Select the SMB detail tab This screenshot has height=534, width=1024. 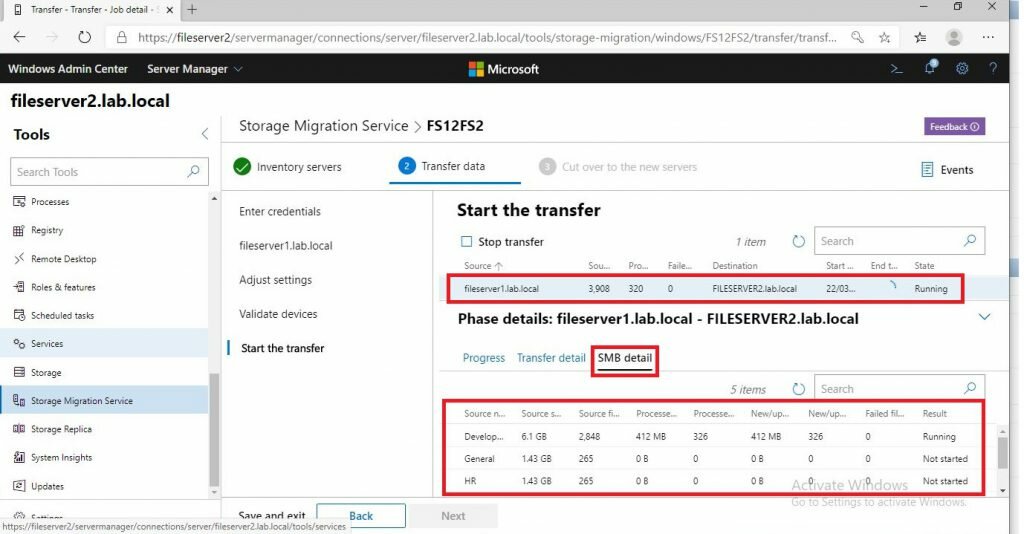click(x=624, y=358)
